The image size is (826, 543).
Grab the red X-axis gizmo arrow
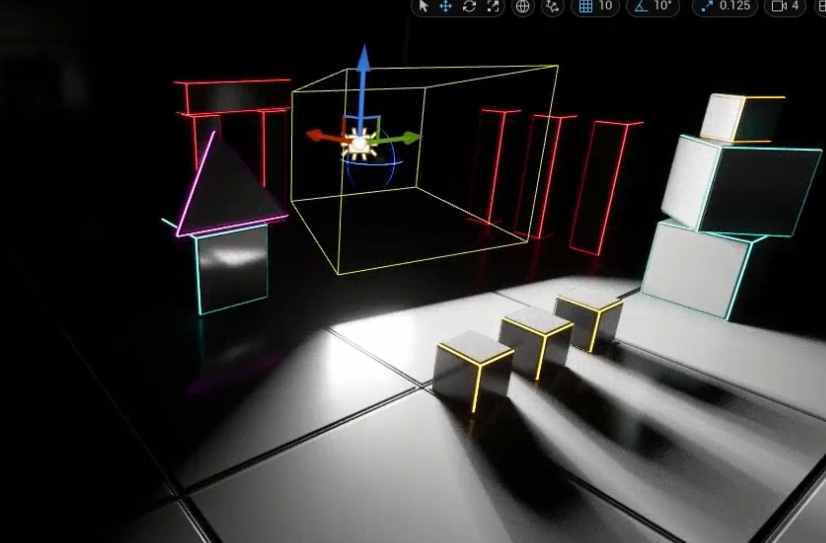click(322, 136)
